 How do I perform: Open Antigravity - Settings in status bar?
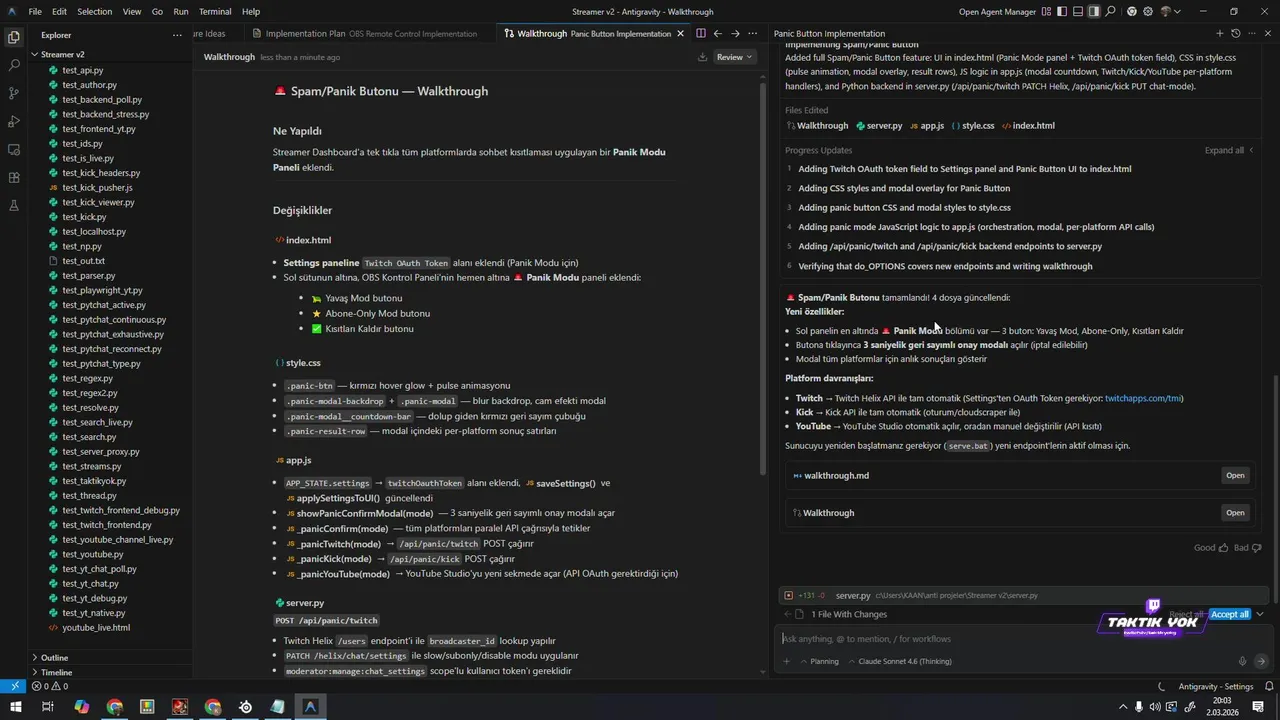click(1216, 686)
